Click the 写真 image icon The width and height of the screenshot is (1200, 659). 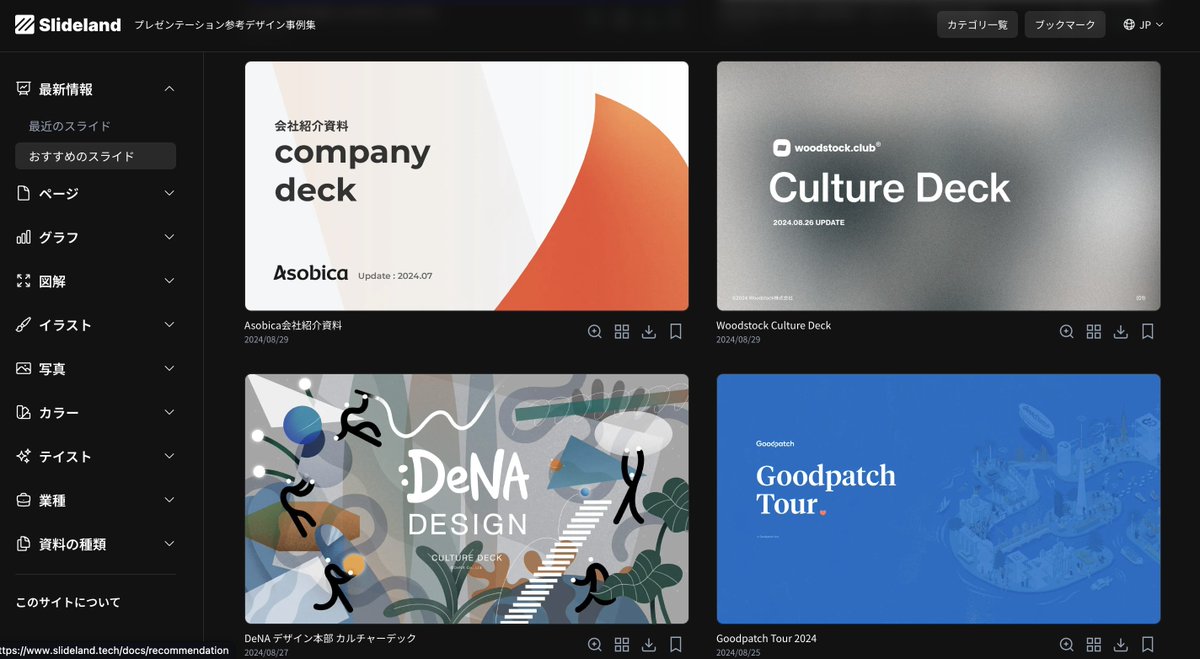click(x=24, y=369)
